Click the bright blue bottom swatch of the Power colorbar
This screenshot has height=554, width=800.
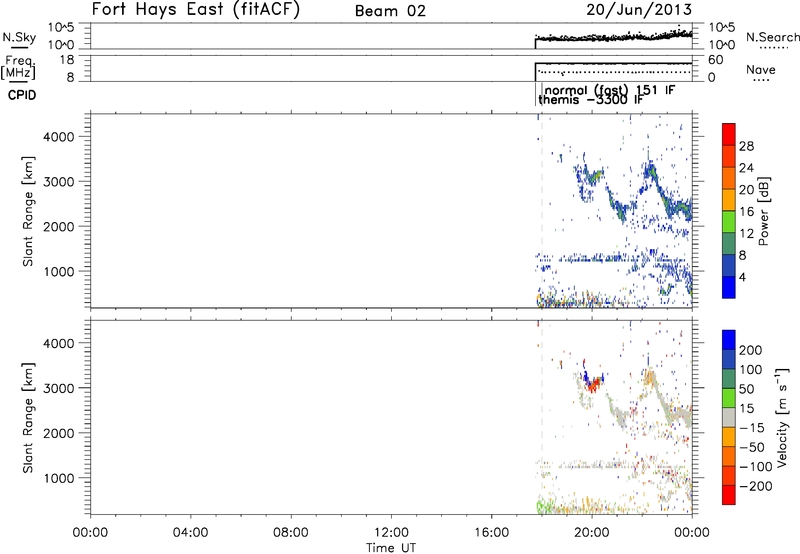[729, 287]
